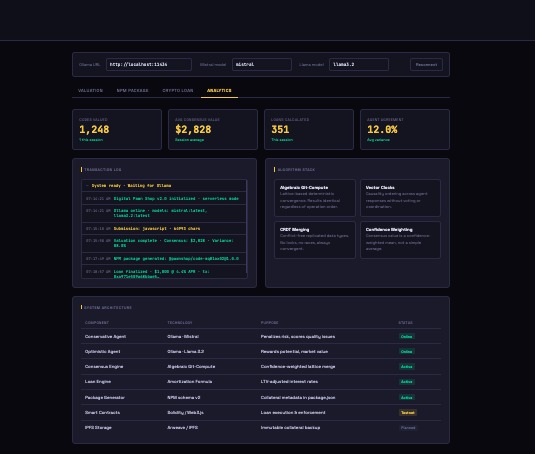The height and width of the screenshot is (454, 535).
Task: Click the 'NPM schema v2' technology cell
Action: (x=184, y=398)
